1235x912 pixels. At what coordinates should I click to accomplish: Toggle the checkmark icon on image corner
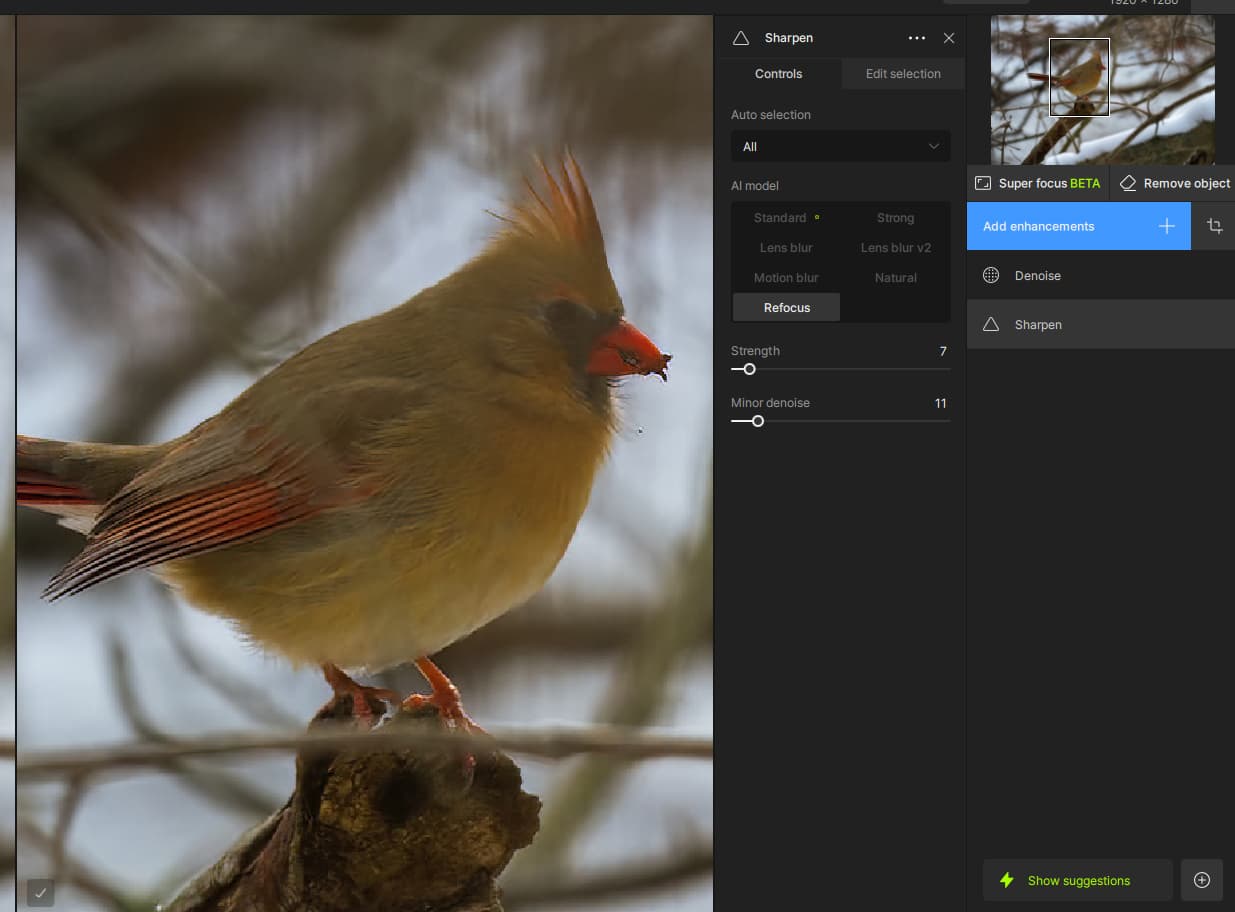(x=39, y=892)
